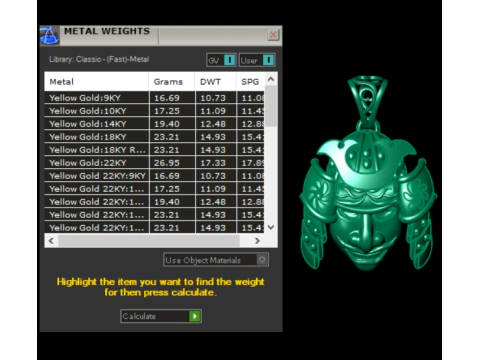Click the vertical scrollbar thumb of the metal list
480x360 pixels.
pyautogui.click(x=271, y=106)
